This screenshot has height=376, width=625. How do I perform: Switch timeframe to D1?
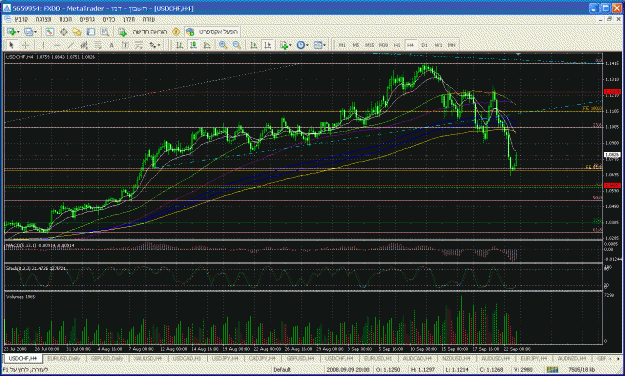425,45
